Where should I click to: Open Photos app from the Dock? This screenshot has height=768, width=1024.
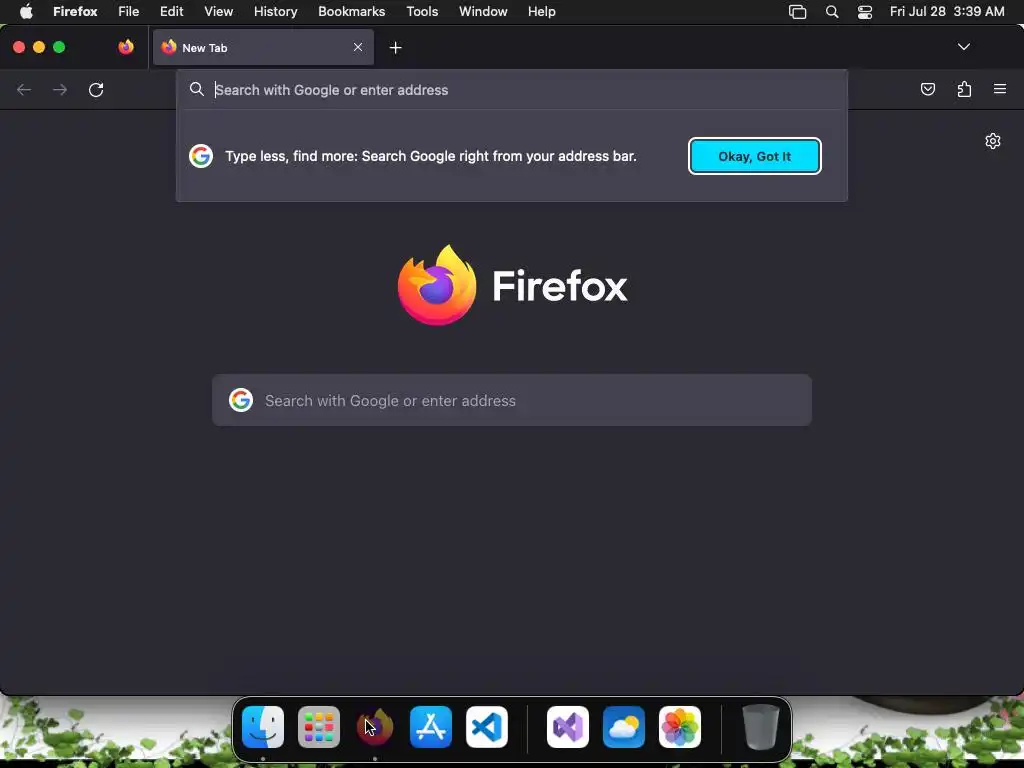(680, 726)
